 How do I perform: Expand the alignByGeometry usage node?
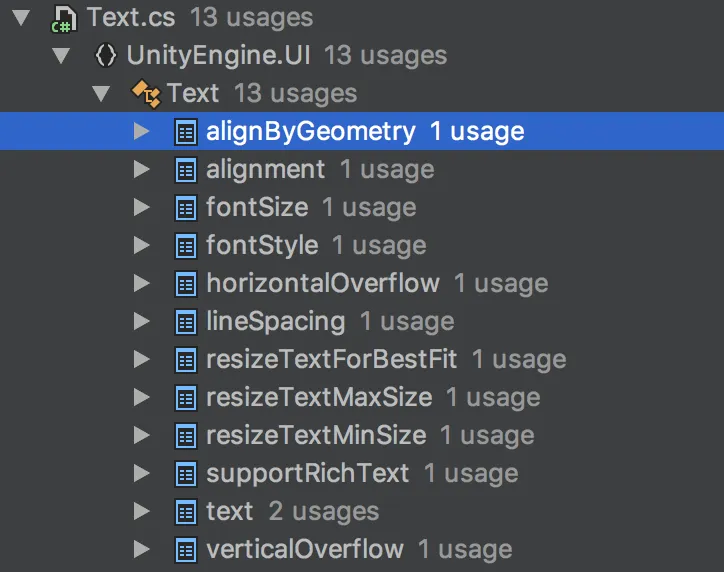pyautogui.click(x=141, y=132)
